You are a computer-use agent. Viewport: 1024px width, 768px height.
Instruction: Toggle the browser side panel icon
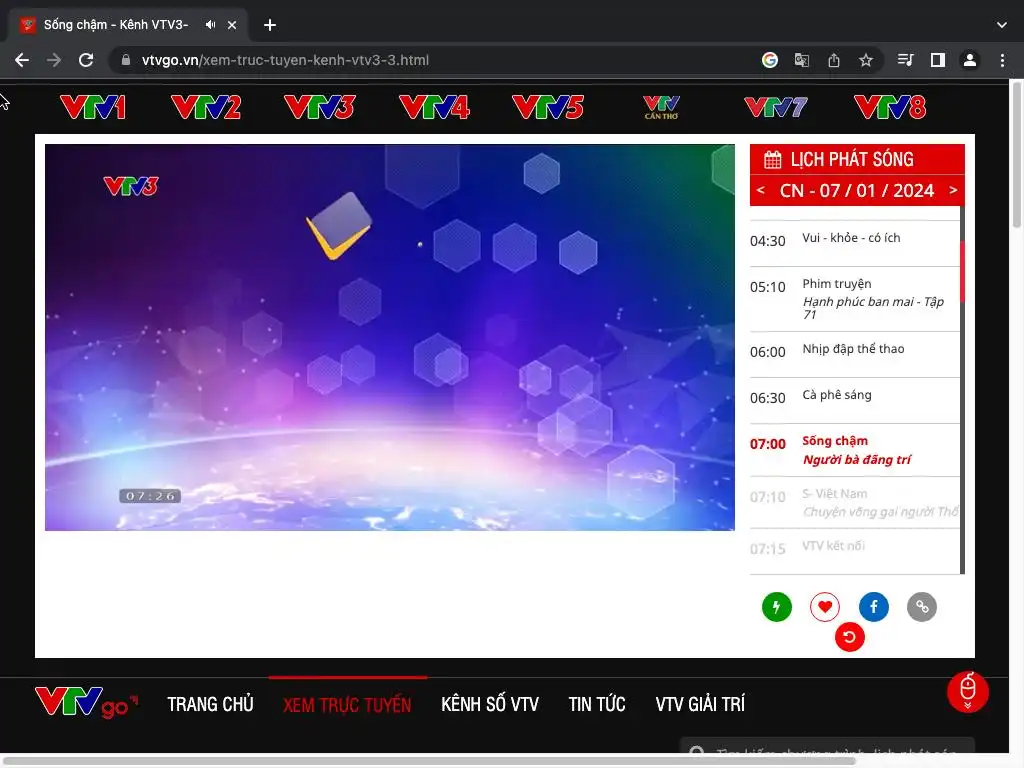(x=938, y=60)
